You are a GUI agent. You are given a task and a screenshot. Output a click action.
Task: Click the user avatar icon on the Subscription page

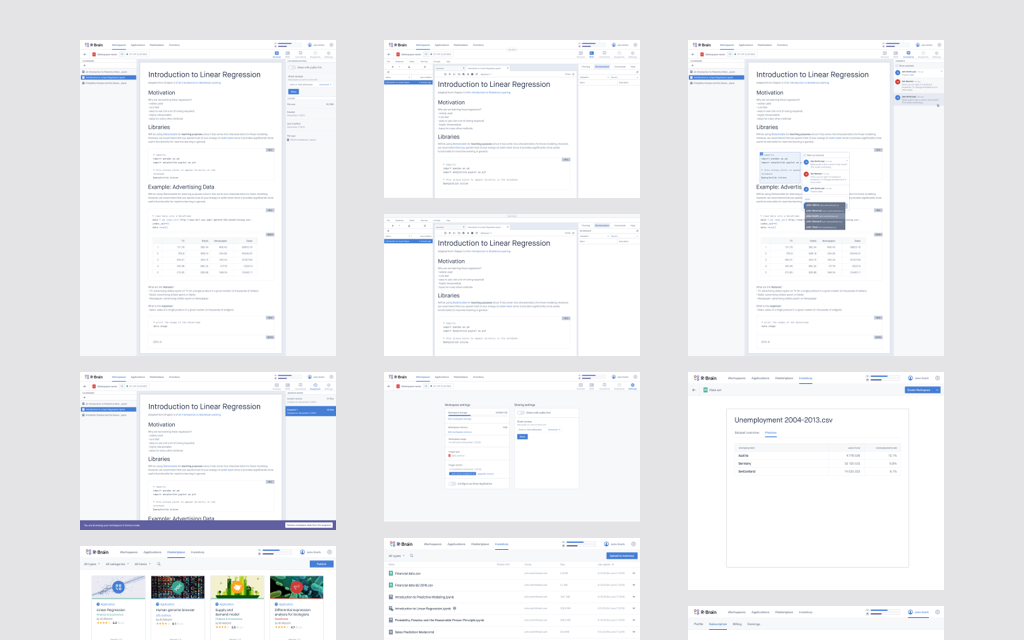click(909, 611)
